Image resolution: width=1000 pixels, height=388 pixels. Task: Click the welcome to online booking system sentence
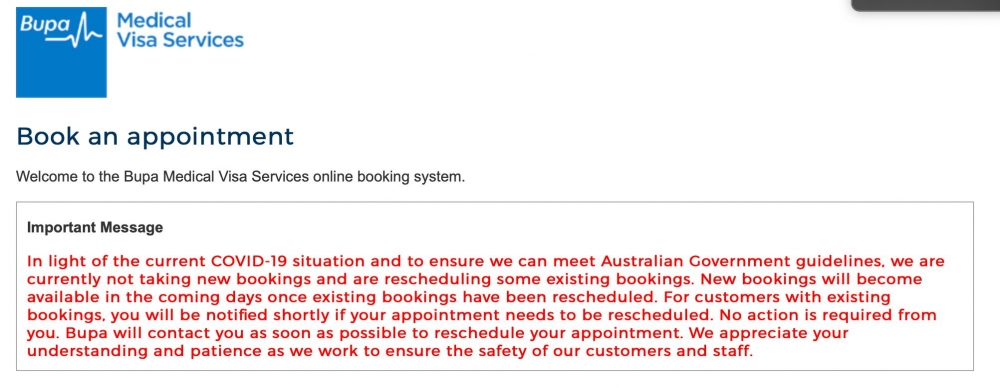coord(240,176)
